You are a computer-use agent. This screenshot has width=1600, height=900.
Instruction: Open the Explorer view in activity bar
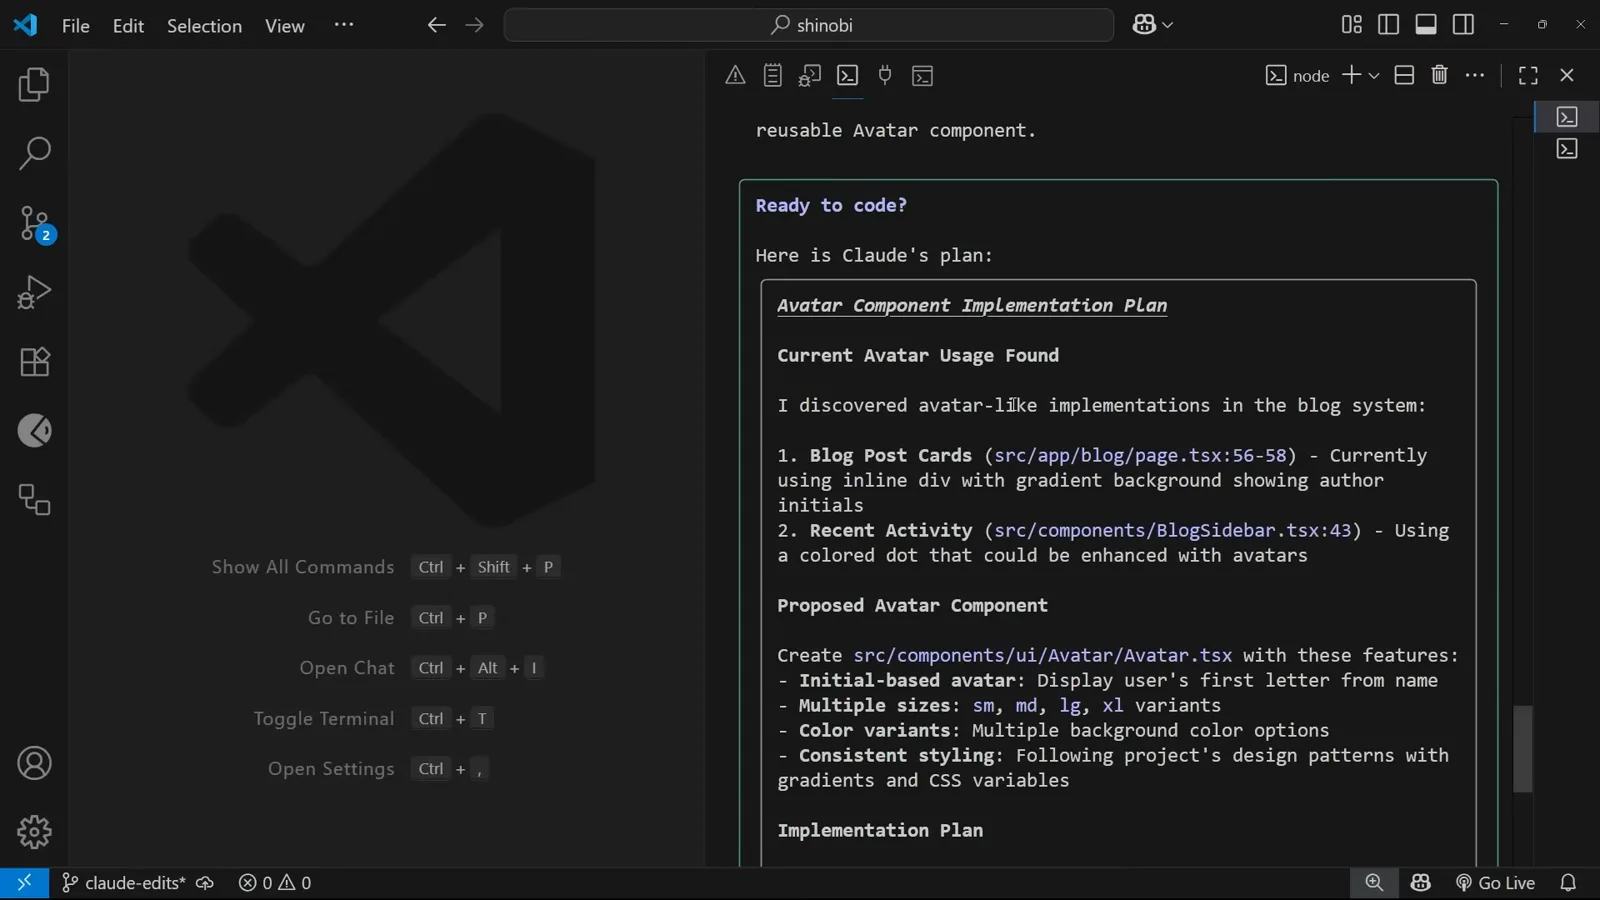[x=34, y=85]
